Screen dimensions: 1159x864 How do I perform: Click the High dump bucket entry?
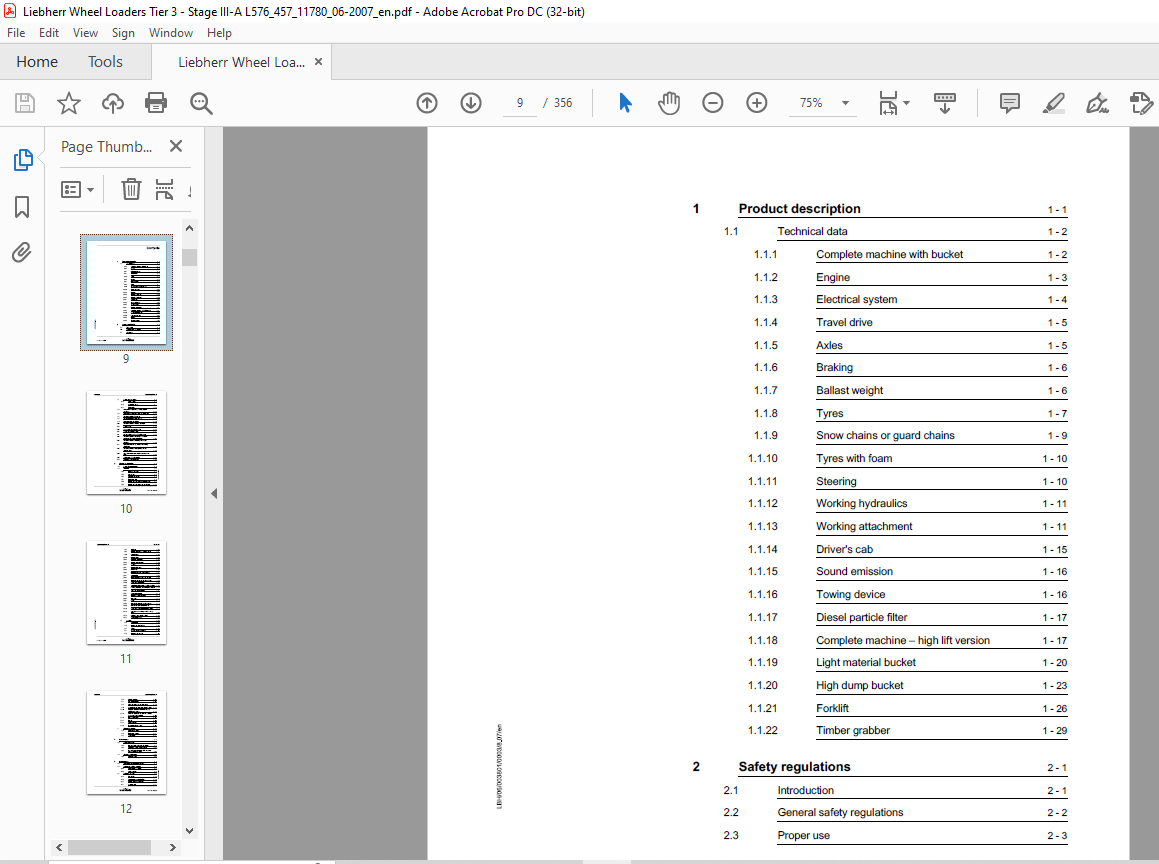860,685
